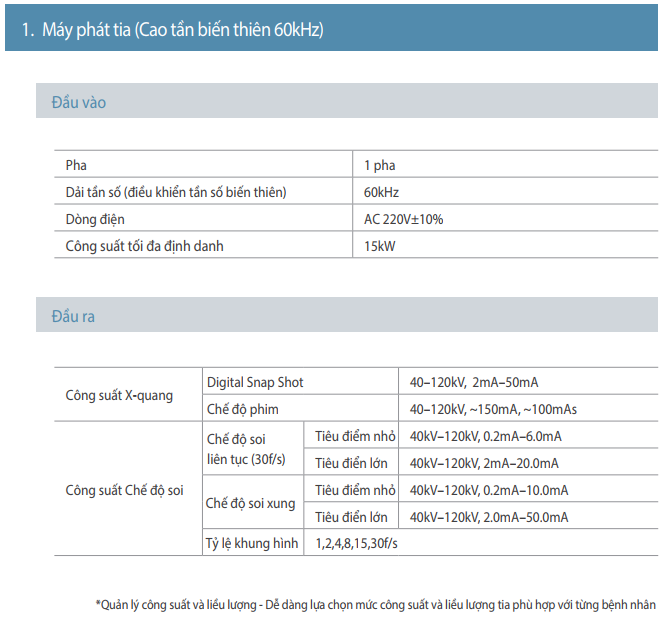Click the 'Digital Snap Shot' cell
The image size is (663, 622).
click(255, 382)
